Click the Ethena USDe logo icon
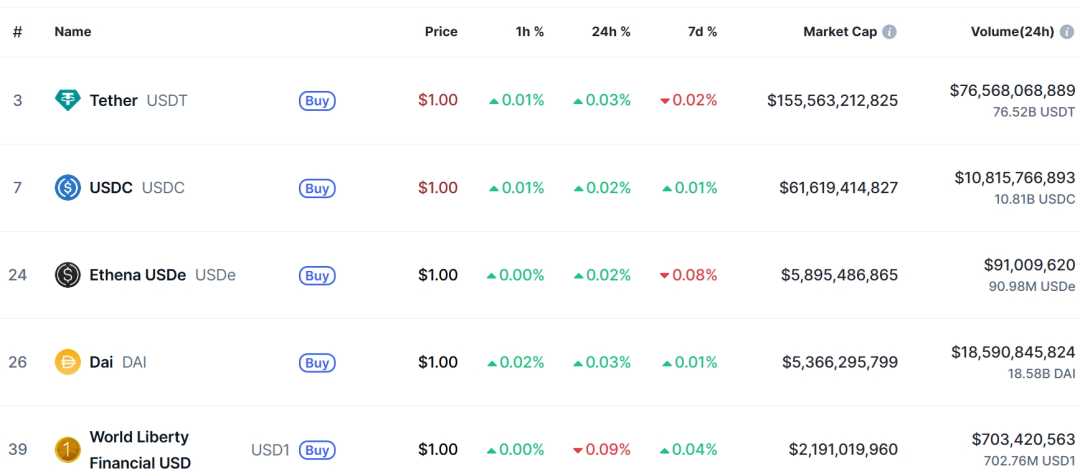The image size is (1080, 476). click(x=67, y=275)
